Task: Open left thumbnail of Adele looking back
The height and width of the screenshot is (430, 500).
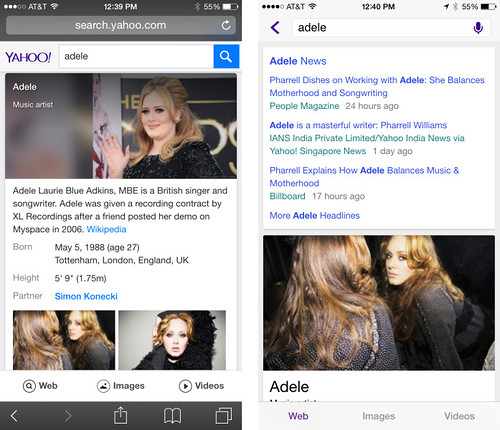Action: point(64,340)
